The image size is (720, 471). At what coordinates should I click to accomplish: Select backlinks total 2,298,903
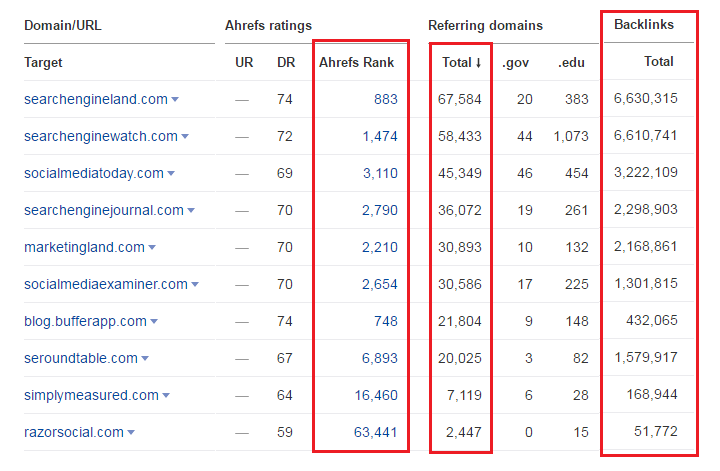tap(646, 209)
